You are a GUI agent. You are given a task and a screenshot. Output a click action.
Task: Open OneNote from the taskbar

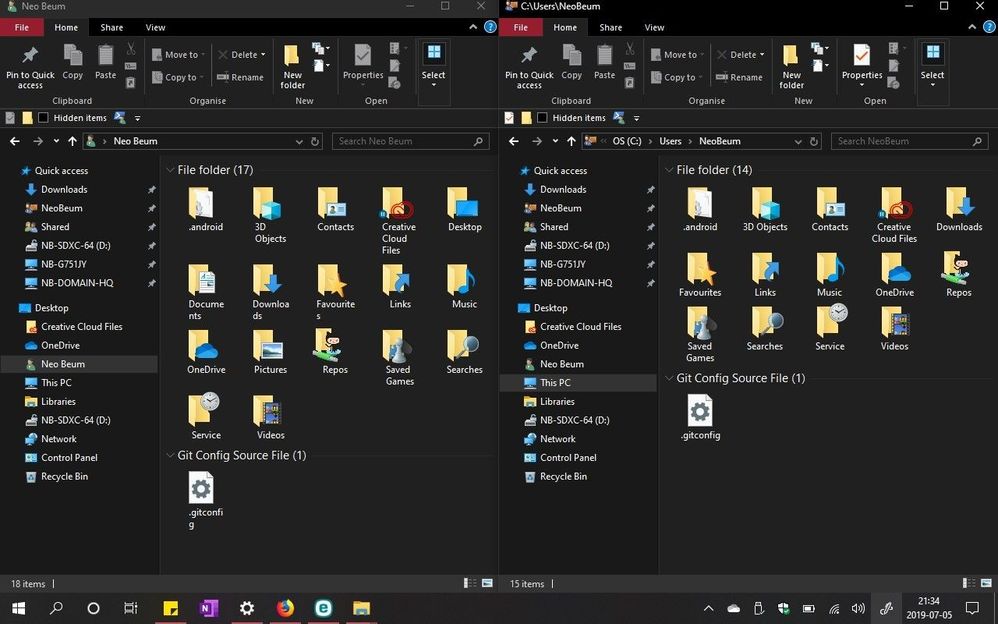coord(208,607)
